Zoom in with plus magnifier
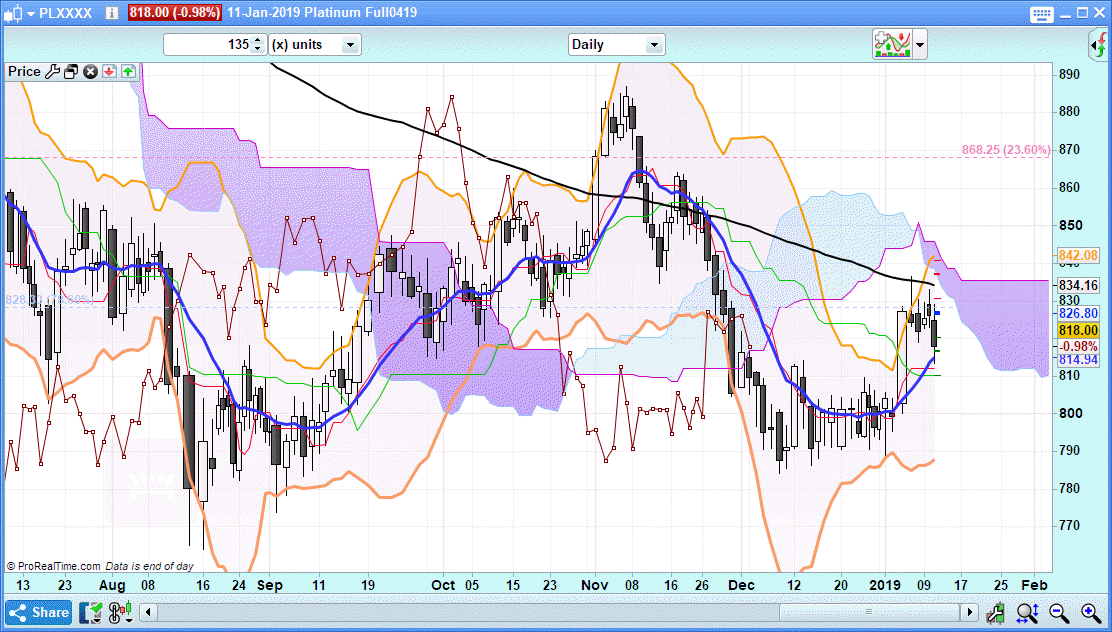Image resolution: width=1112 pixels, height=632 pixels. (1091, 613)
